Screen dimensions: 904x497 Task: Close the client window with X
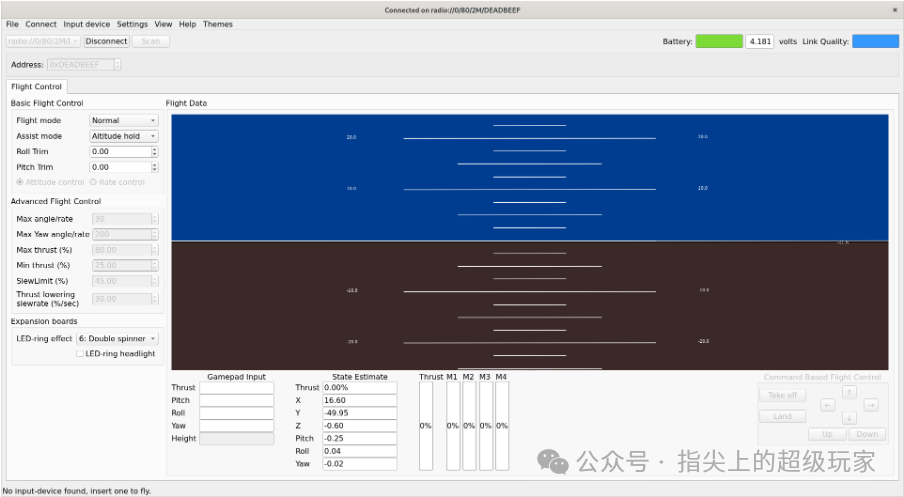coord(894,9)
